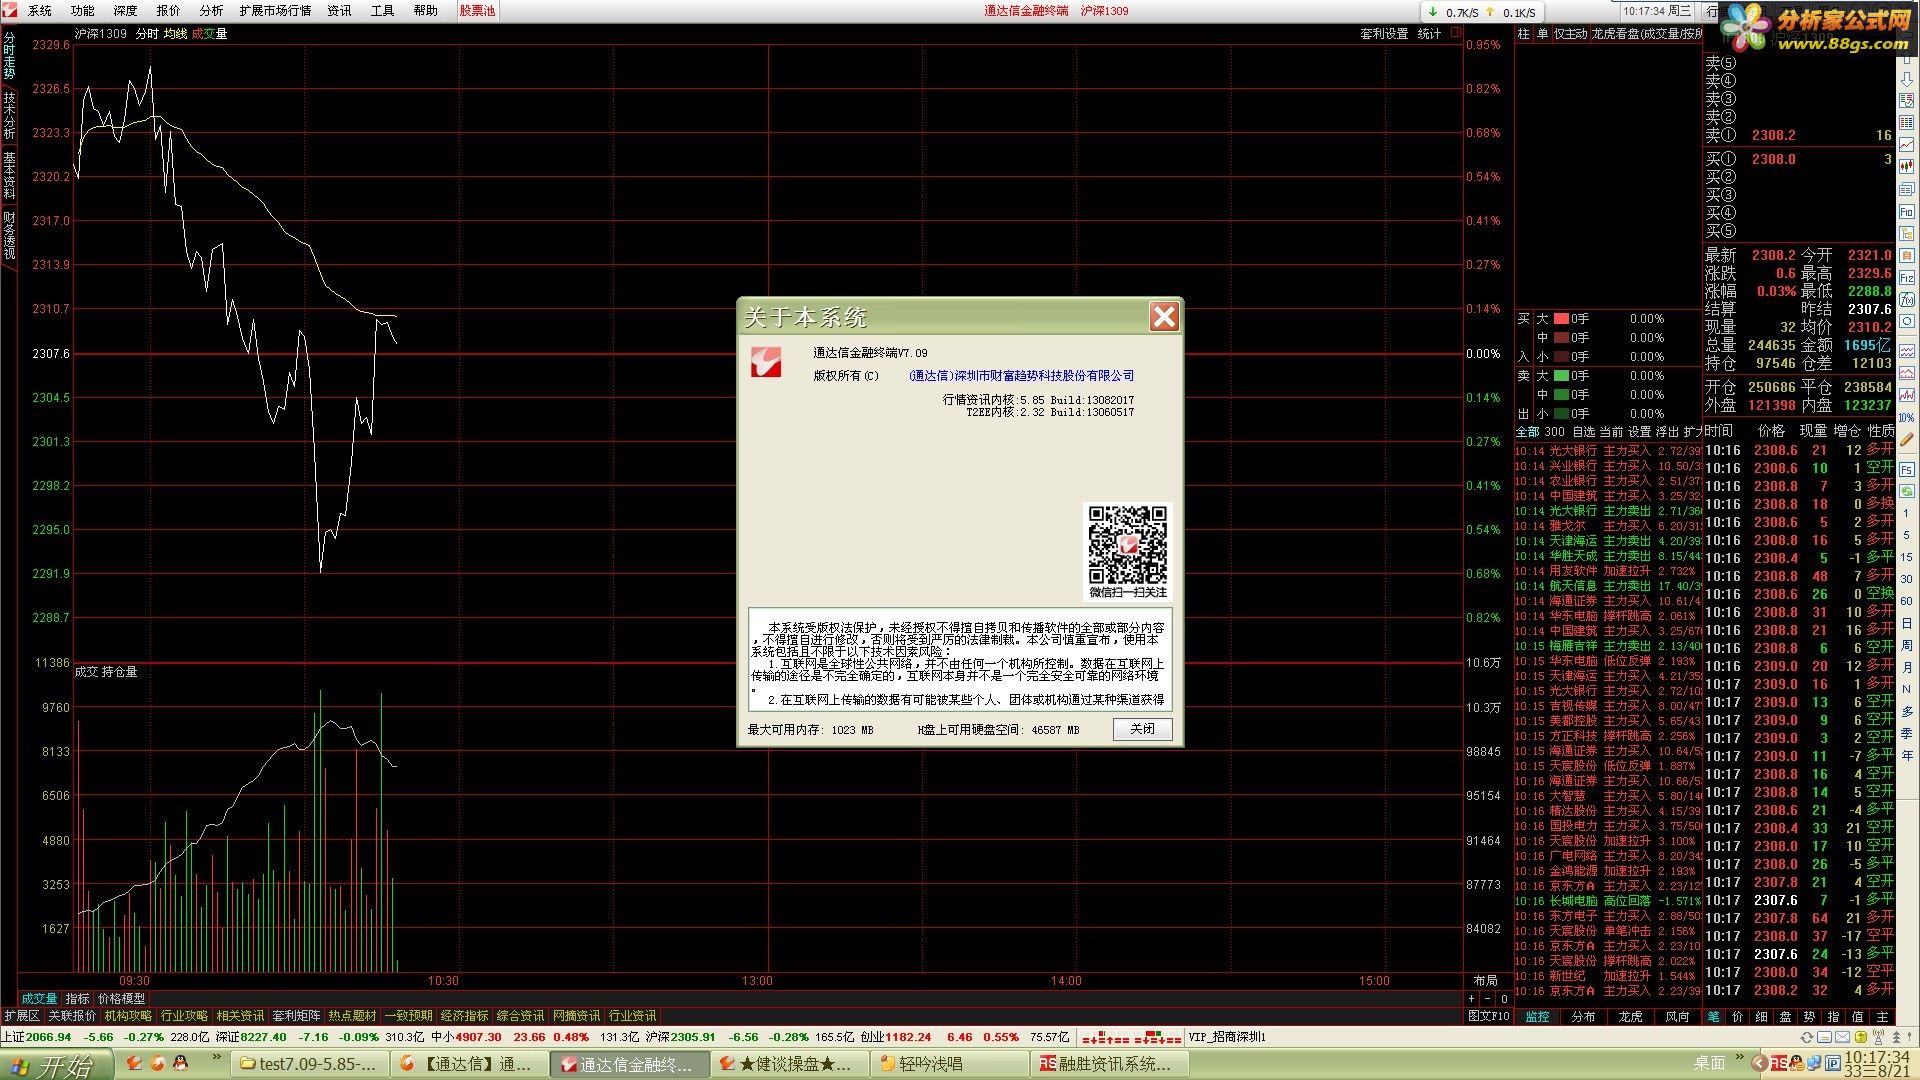Select the 值 tab in tick panel
This screenshot has width=1920, height=1080.
pyautogui.click(x=1857, y=1016)
